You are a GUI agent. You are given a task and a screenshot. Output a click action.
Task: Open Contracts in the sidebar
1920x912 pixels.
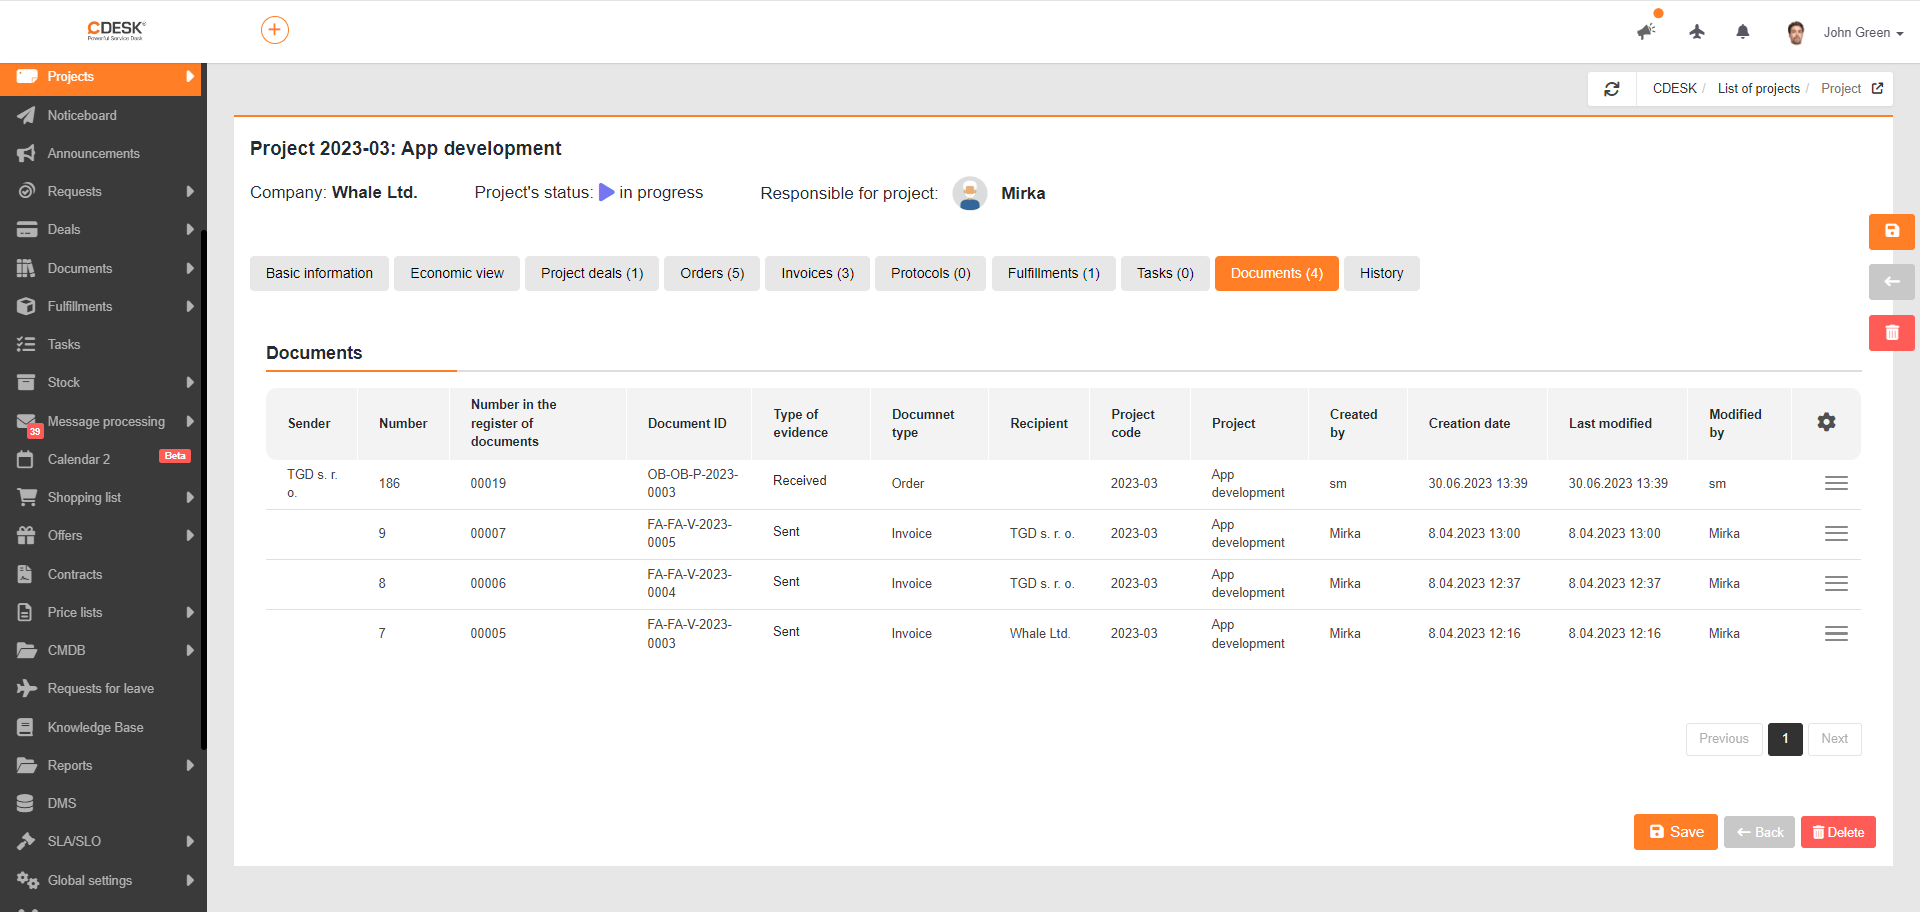[x=100, y=574]
